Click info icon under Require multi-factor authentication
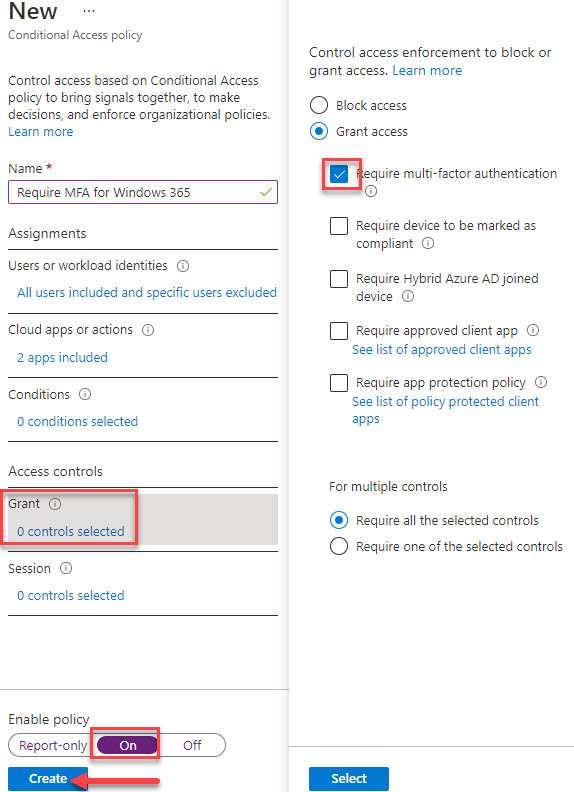 click(371, 191)
